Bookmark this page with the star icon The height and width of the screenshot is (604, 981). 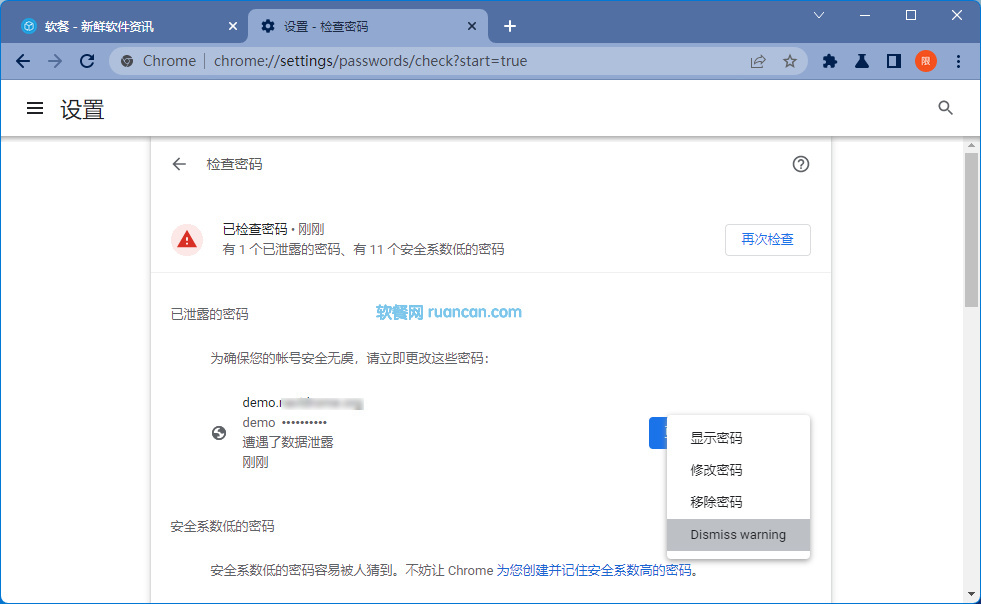[790, 61]
